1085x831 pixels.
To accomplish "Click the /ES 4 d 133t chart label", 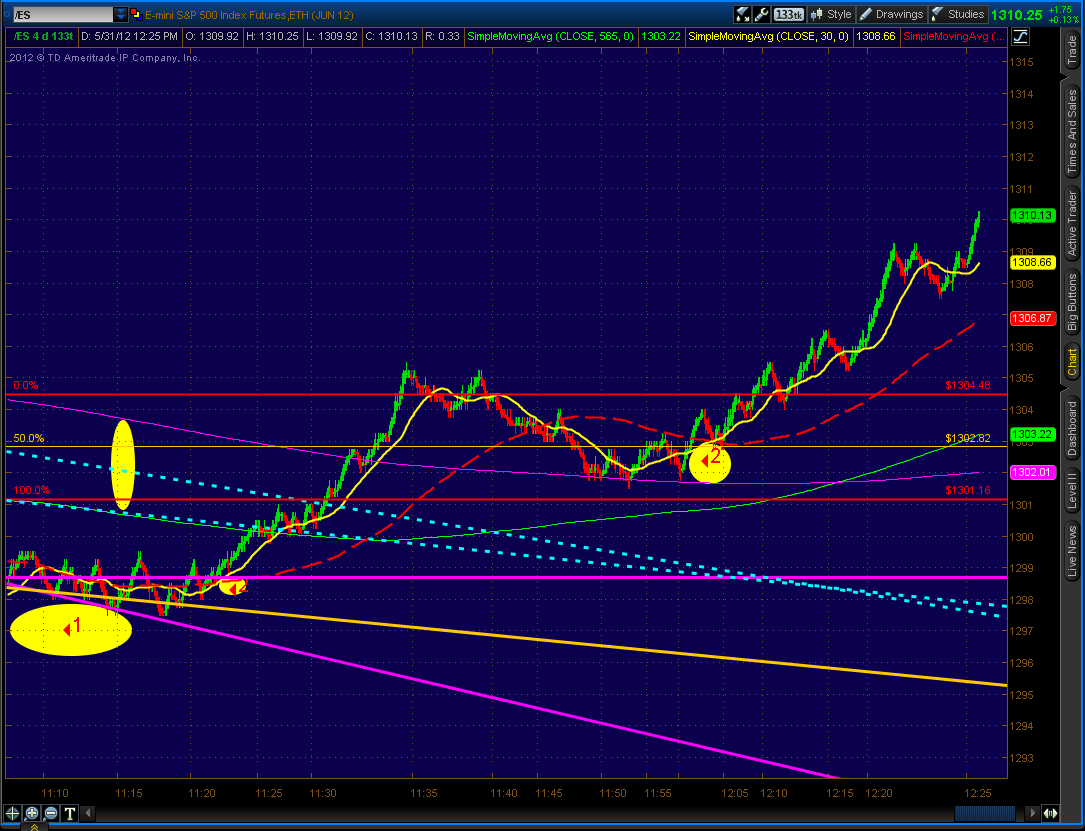I will (x=42, y=36).
